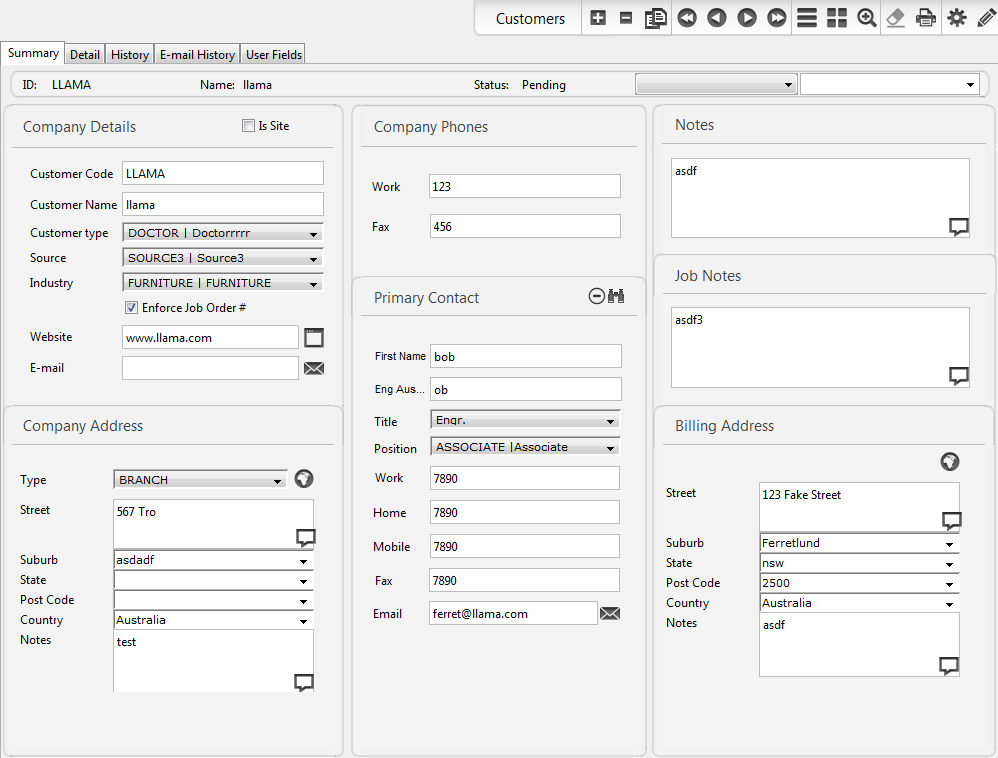This screenshot has height=758, width=998.
Task: Click the printer icon
Action: pos(926,18)
